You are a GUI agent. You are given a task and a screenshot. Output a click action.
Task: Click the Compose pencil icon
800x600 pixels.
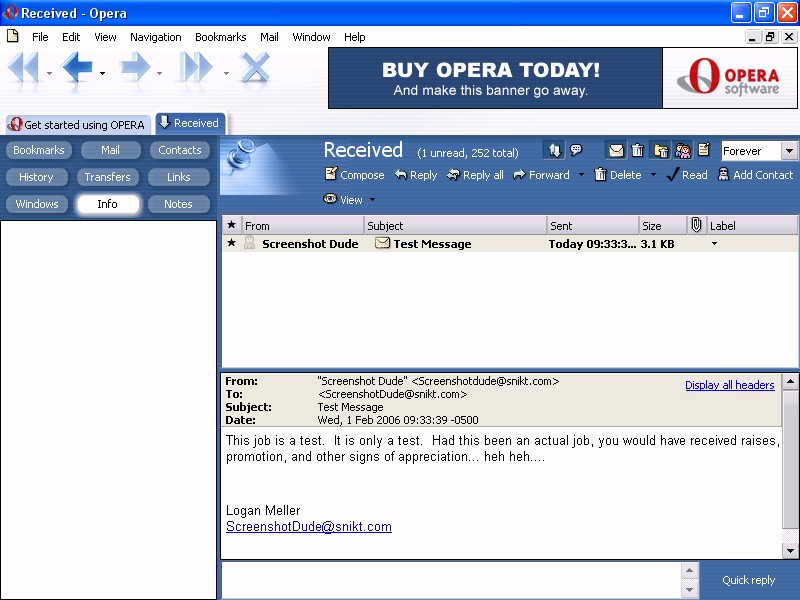[331, 174]
